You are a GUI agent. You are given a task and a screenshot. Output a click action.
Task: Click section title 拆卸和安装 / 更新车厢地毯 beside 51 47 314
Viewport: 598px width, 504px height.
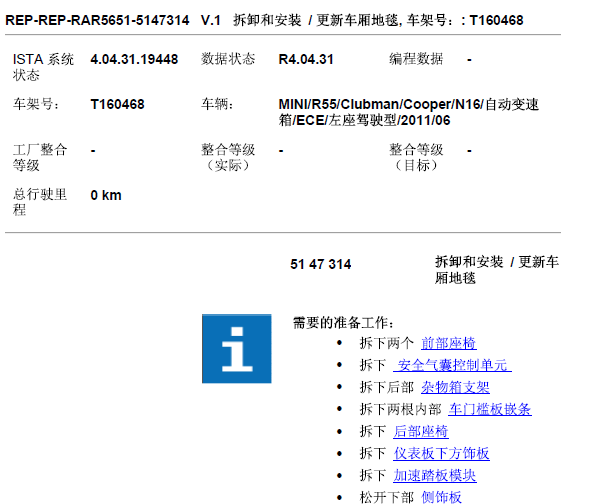coord(497,270)
